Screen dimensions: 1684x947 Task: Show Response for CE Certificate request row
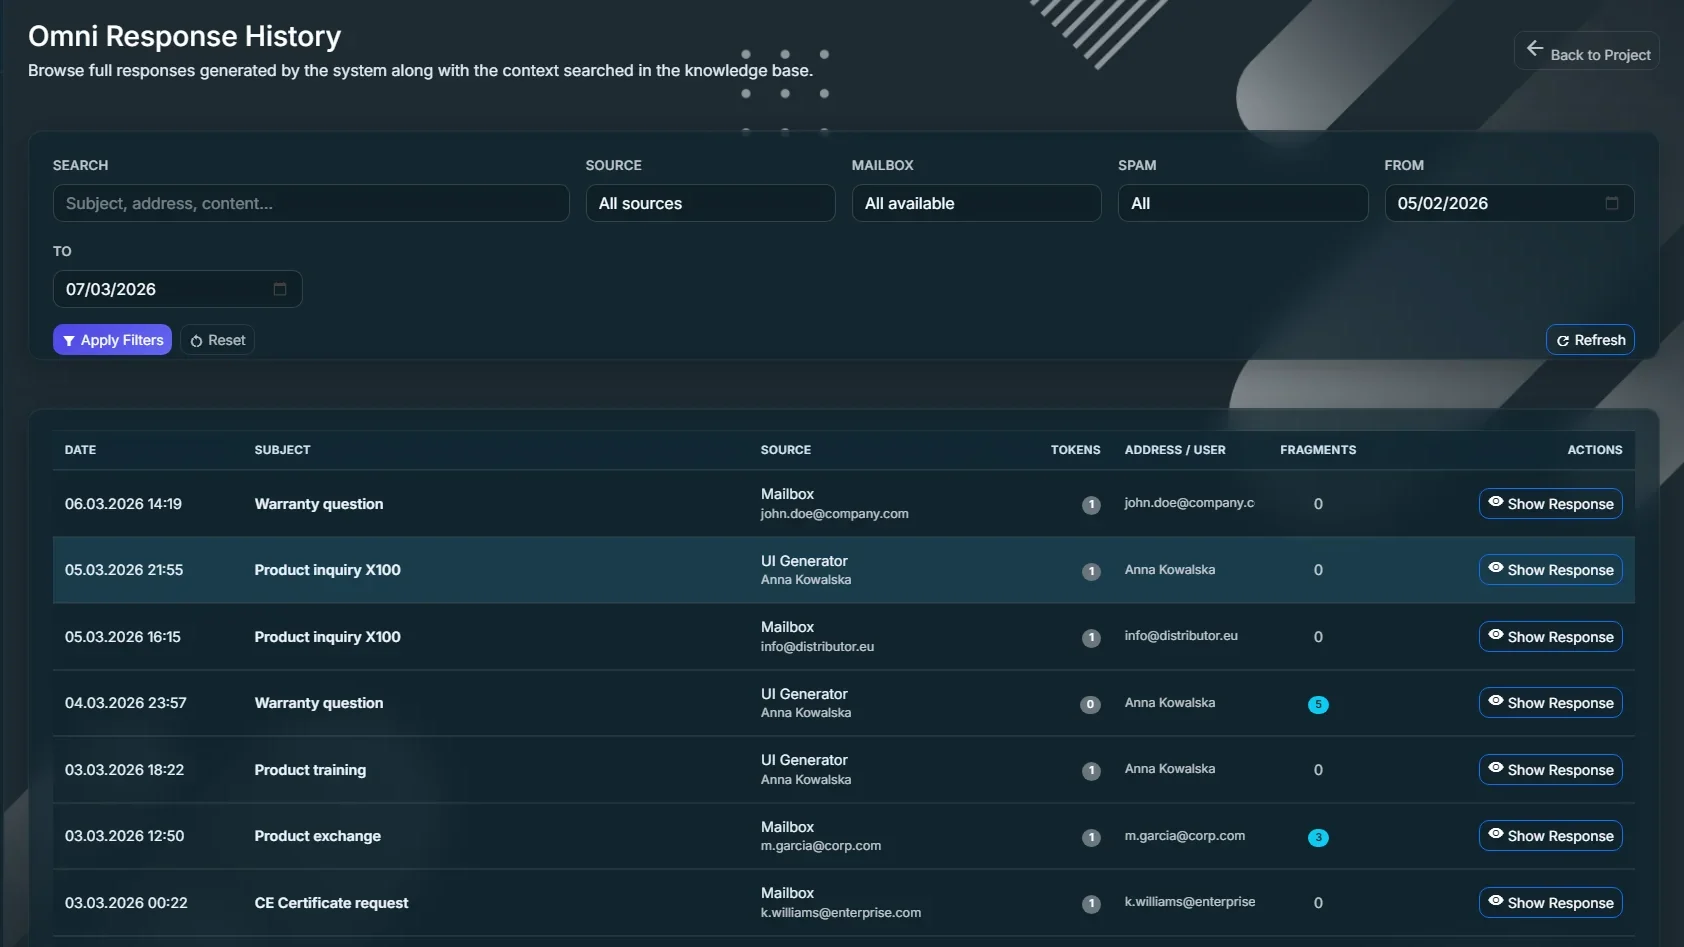(1550, 903)
